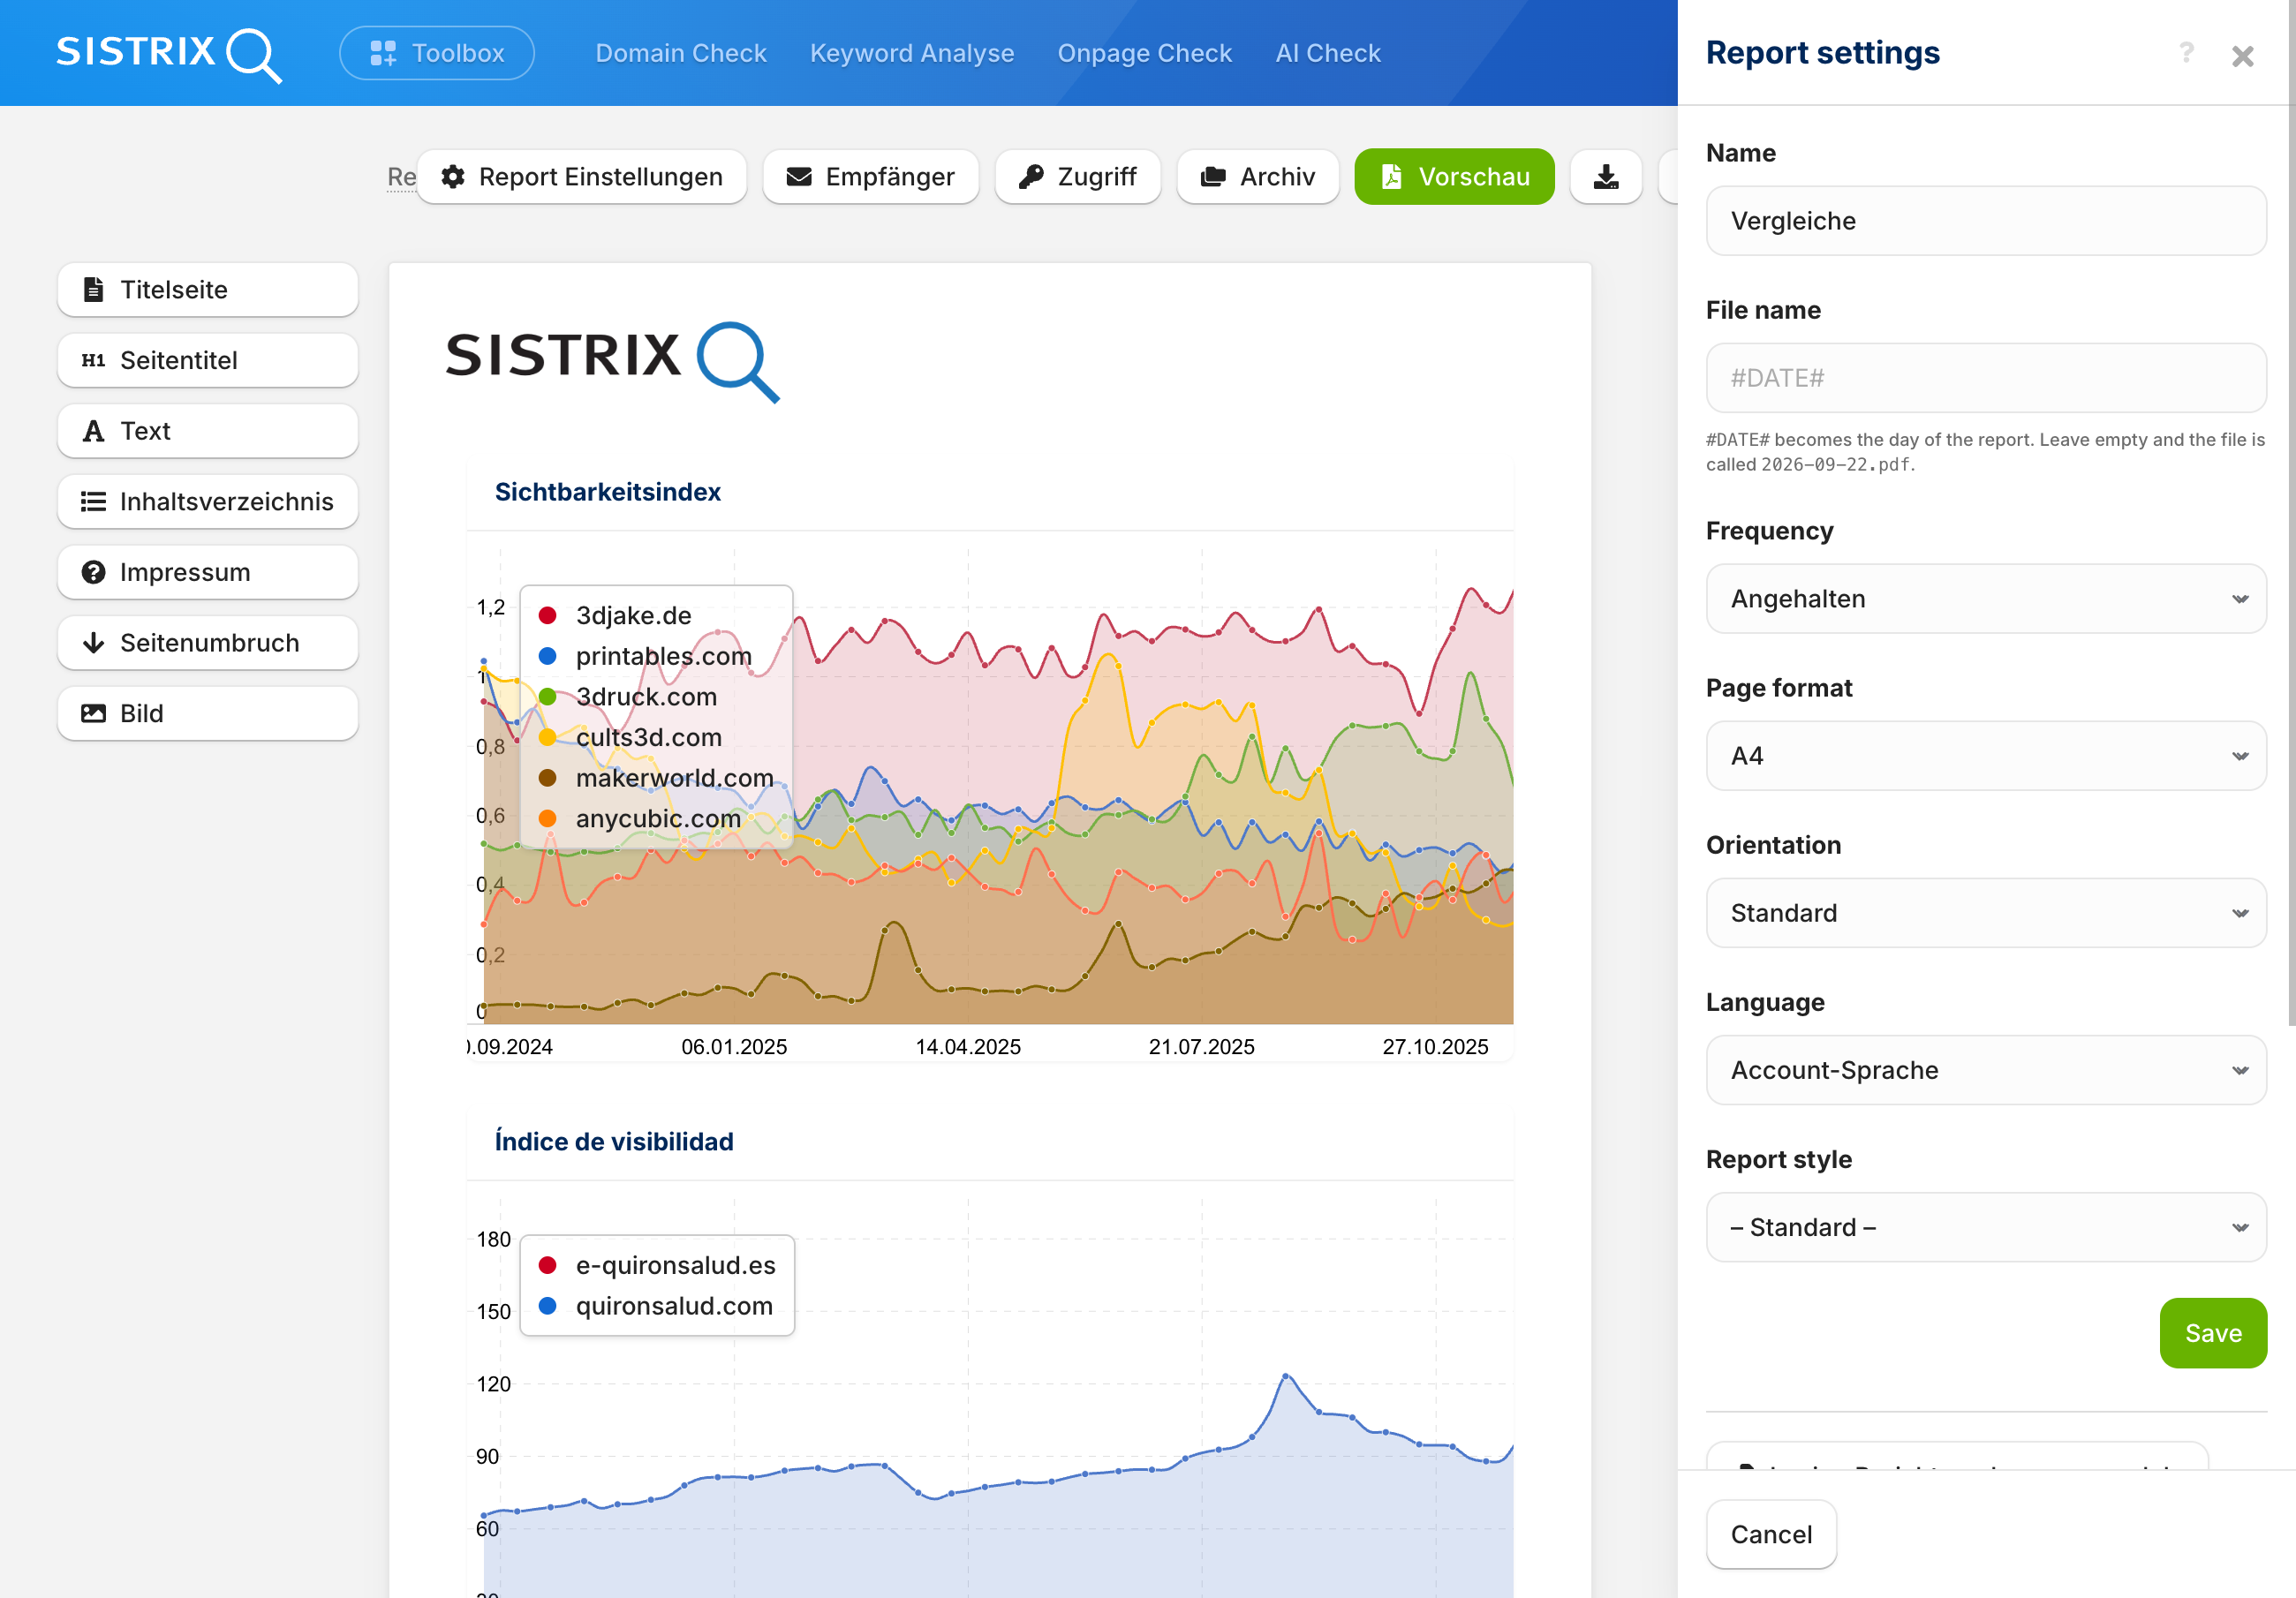Save the report settings
The height and width of the screenshot is (1598, 2296).
[2213, 1333]
